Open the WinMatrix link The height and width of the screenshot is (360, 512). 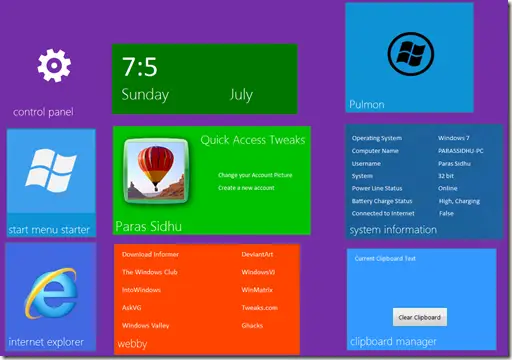point(257,290)
